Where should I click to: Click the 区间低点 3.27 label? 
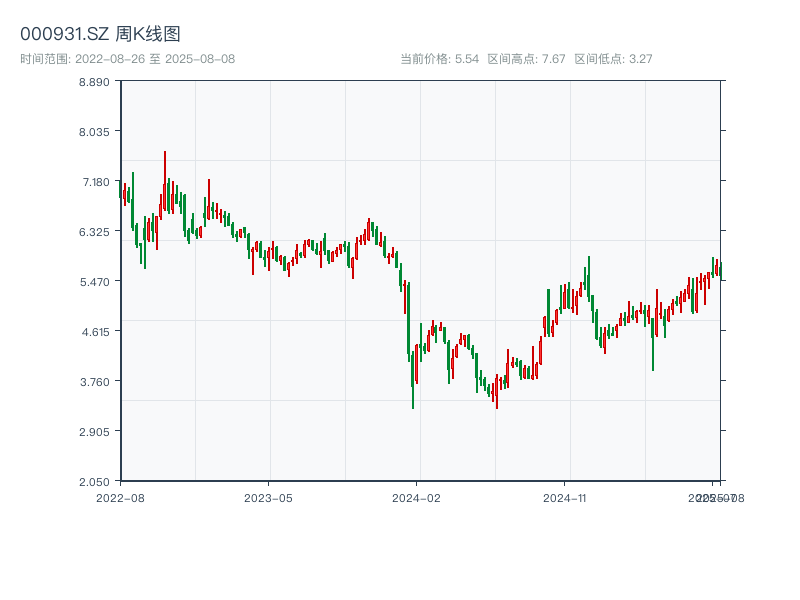pos(613,59)
